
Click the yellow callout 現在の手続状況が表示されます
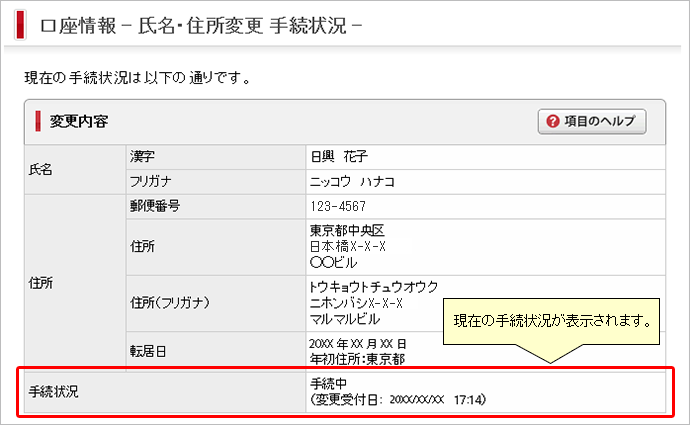click(x=553, y=322)
